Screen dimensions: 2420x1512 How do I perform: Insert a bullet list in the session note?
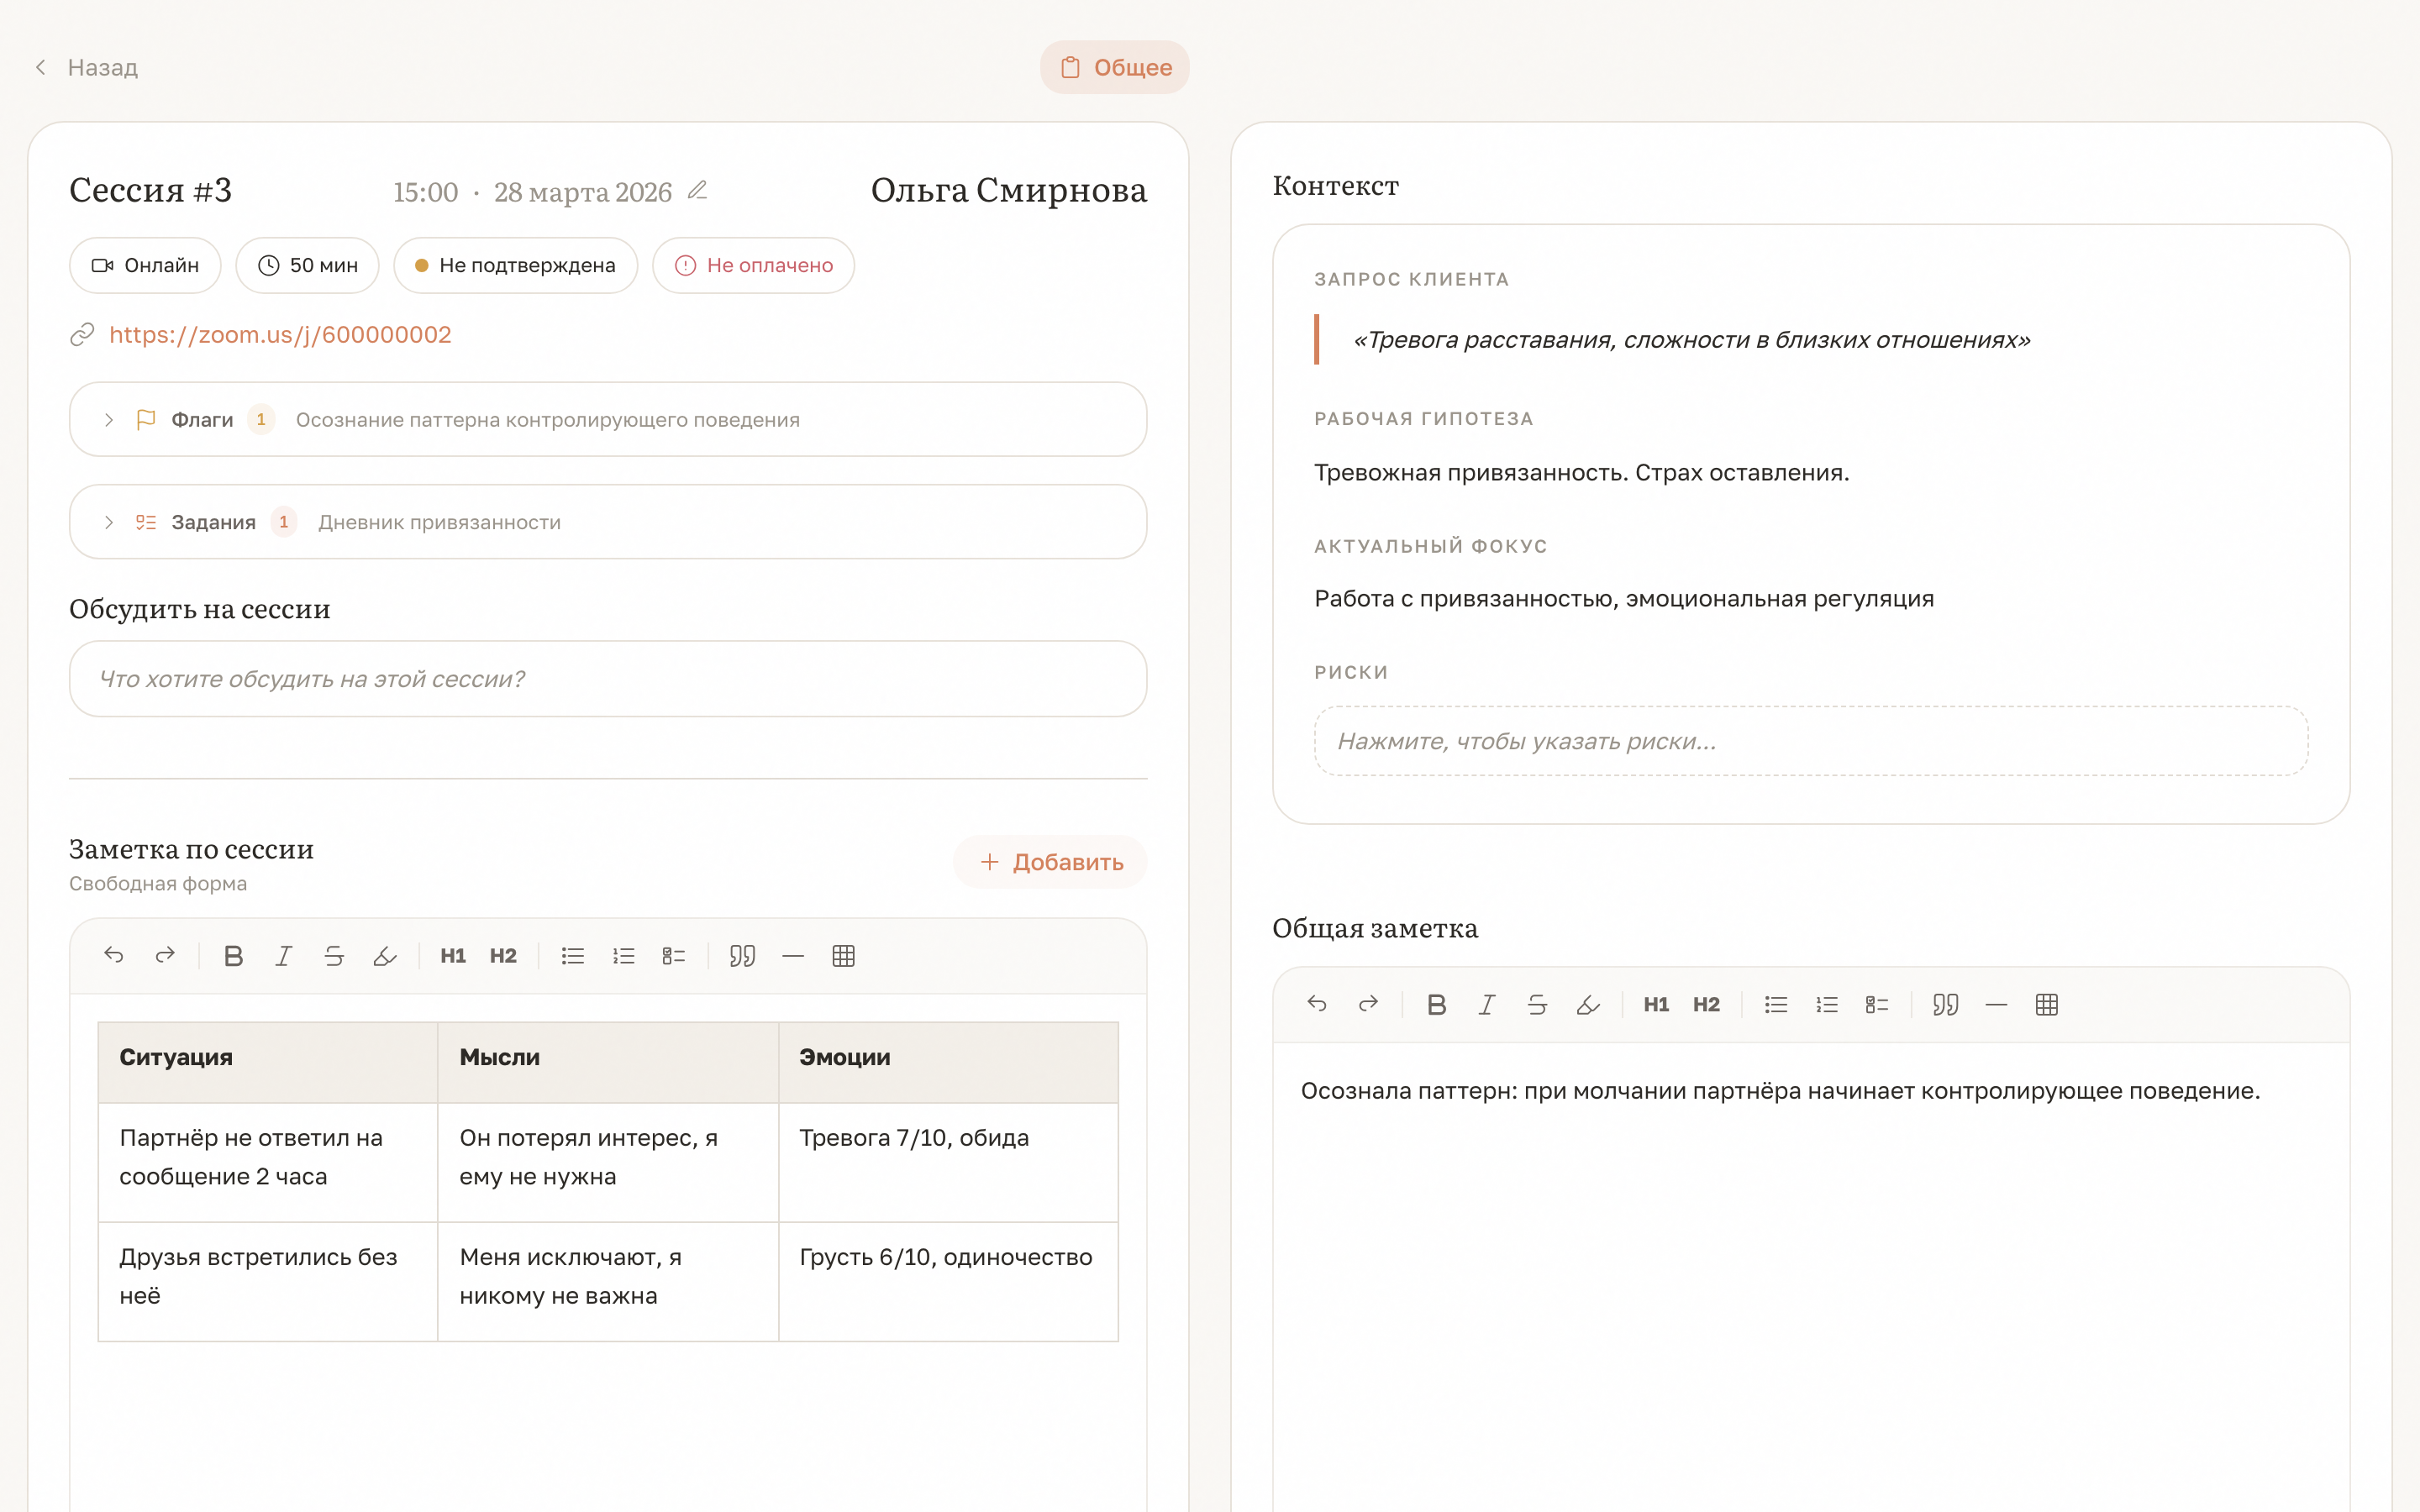(x=573, y=955)
